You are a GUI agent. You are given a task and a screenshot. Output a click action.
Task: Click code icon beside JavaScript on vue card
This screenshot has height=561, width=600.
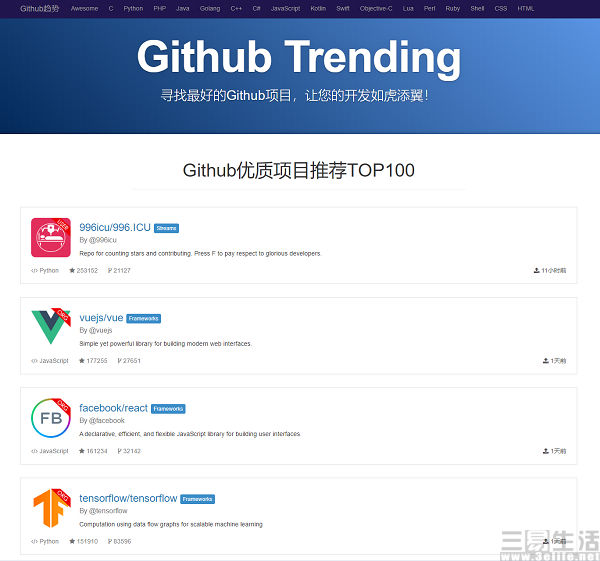click(34, 361)
